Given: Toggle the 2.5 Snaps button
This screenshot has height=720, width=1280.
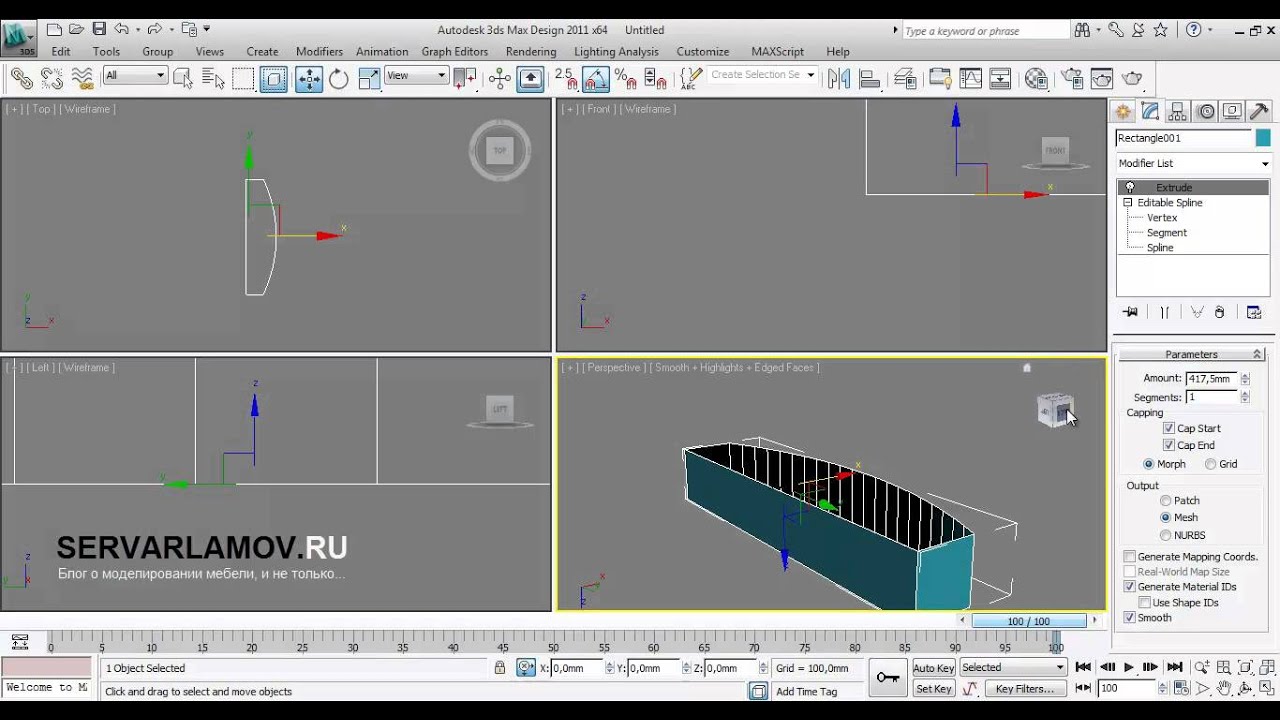Looking at the screenshot, I should (565, 78).
